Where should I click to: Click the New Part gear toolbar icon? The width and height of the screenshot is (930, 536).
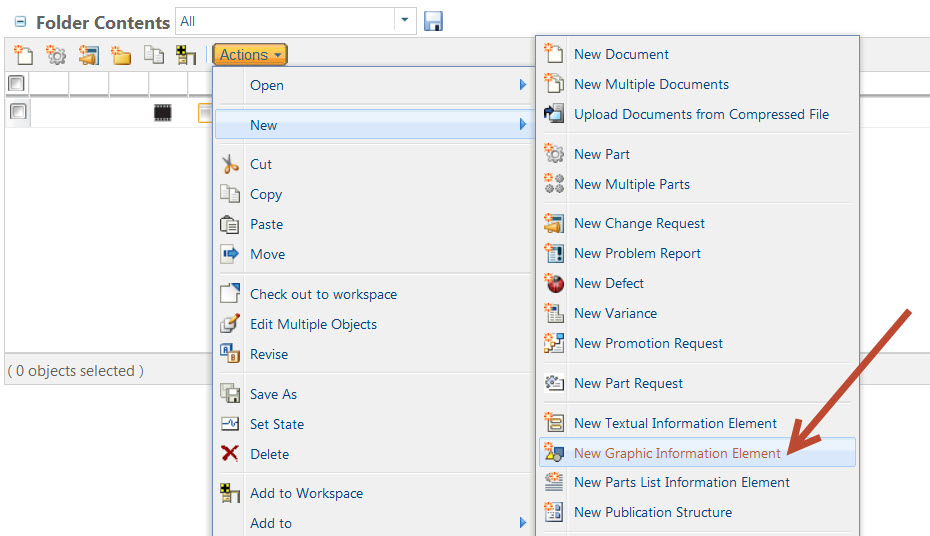[x=56, y=55]
